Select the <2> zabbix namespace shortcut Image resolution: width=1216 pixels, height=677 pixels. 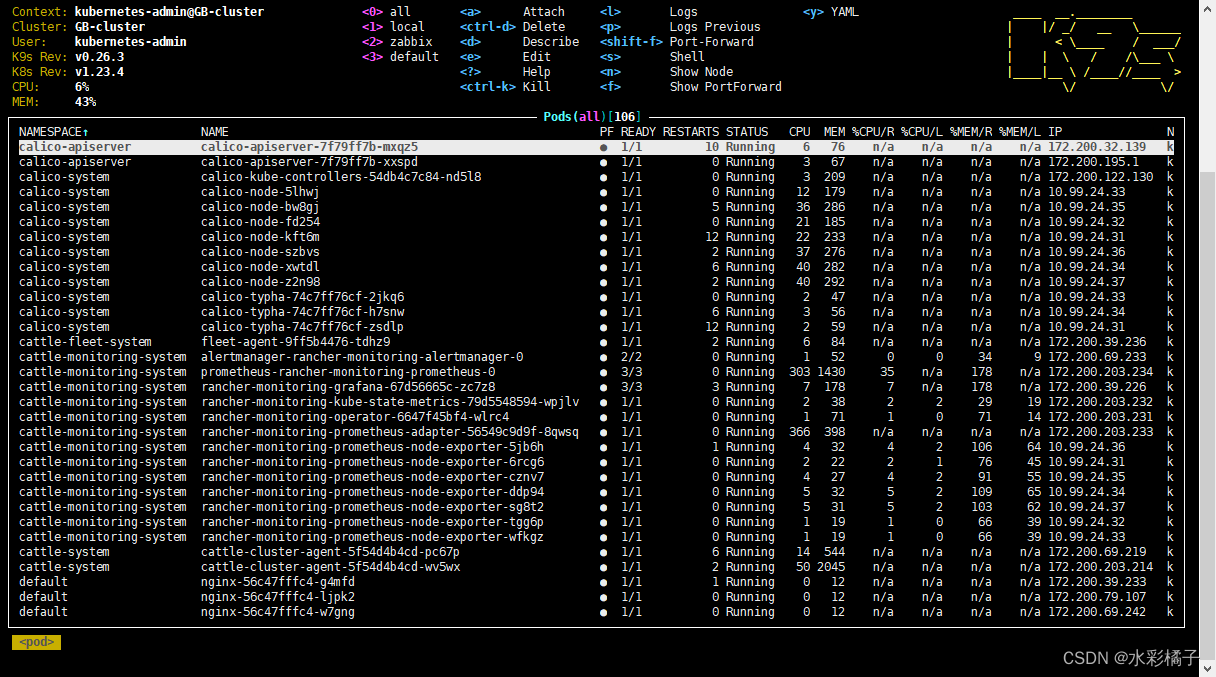[x=397, y=42]
